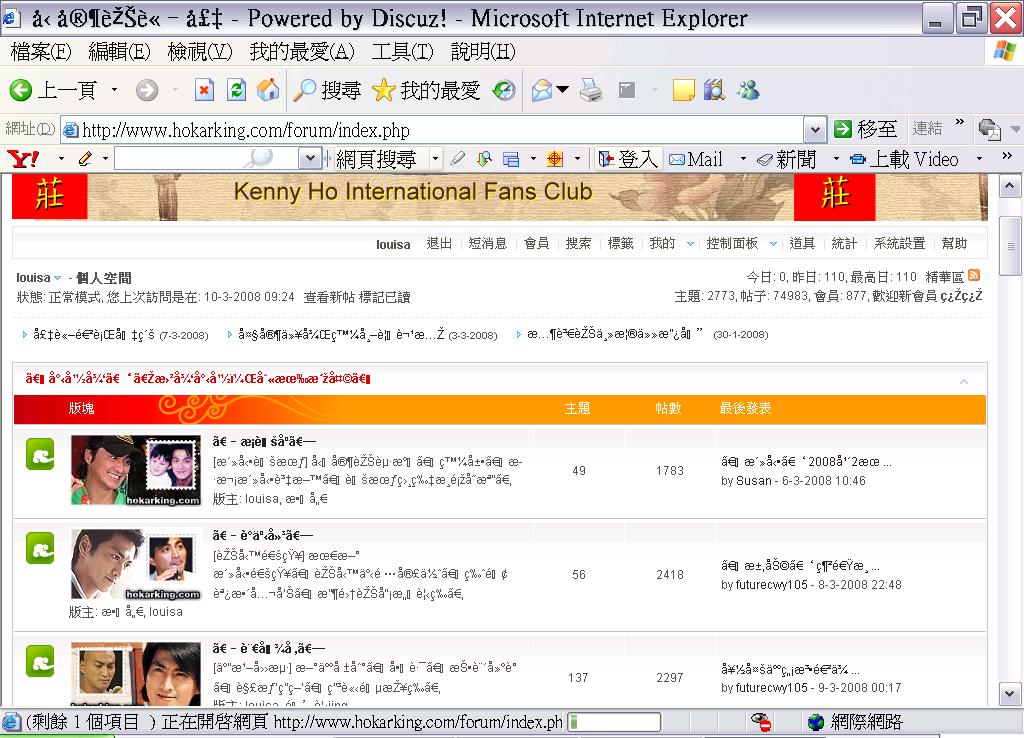The width and height of the screenshot is (1024, 738).
Task: Collapse the forum category section arrow
Action: [x=964, y=381]
